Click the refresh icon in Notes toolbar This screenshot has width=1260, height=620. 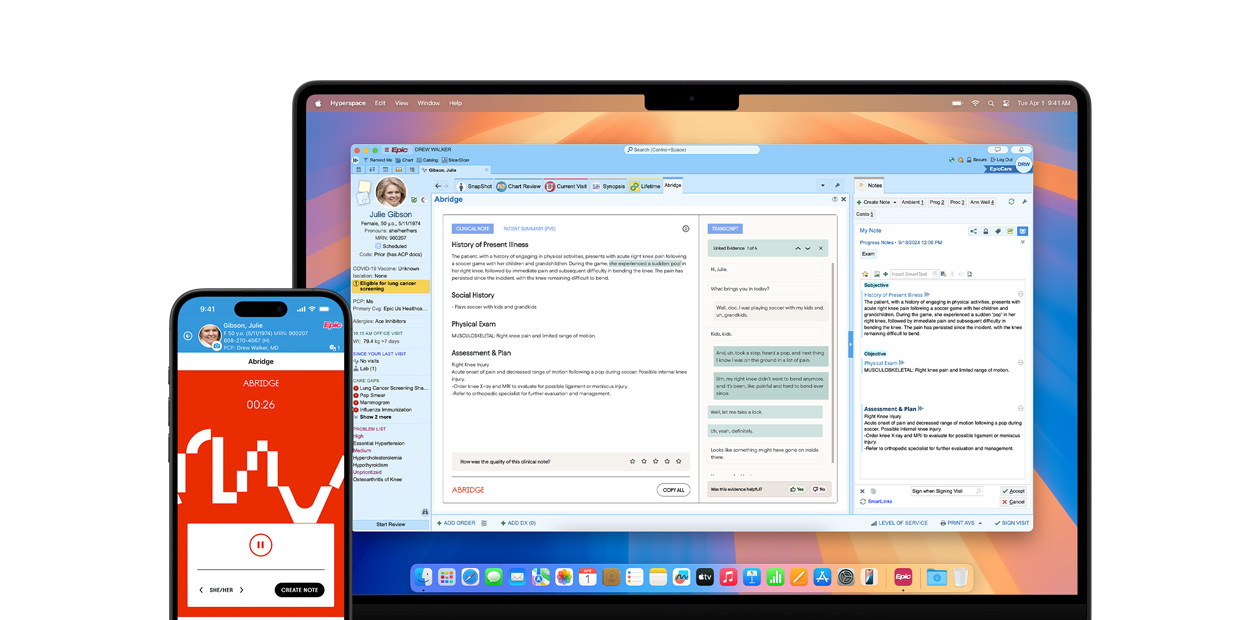(x=1011, y=202)
